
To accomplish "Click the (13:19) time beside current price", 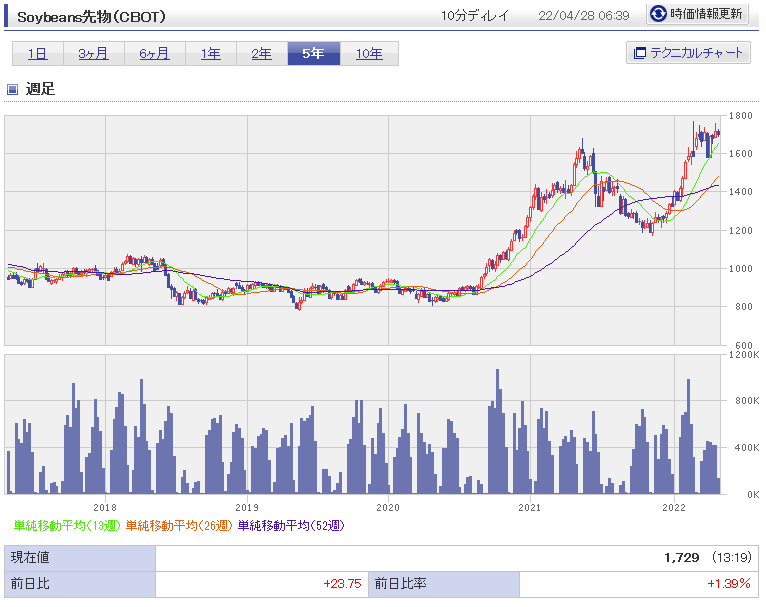I will (x=731, y=558).
